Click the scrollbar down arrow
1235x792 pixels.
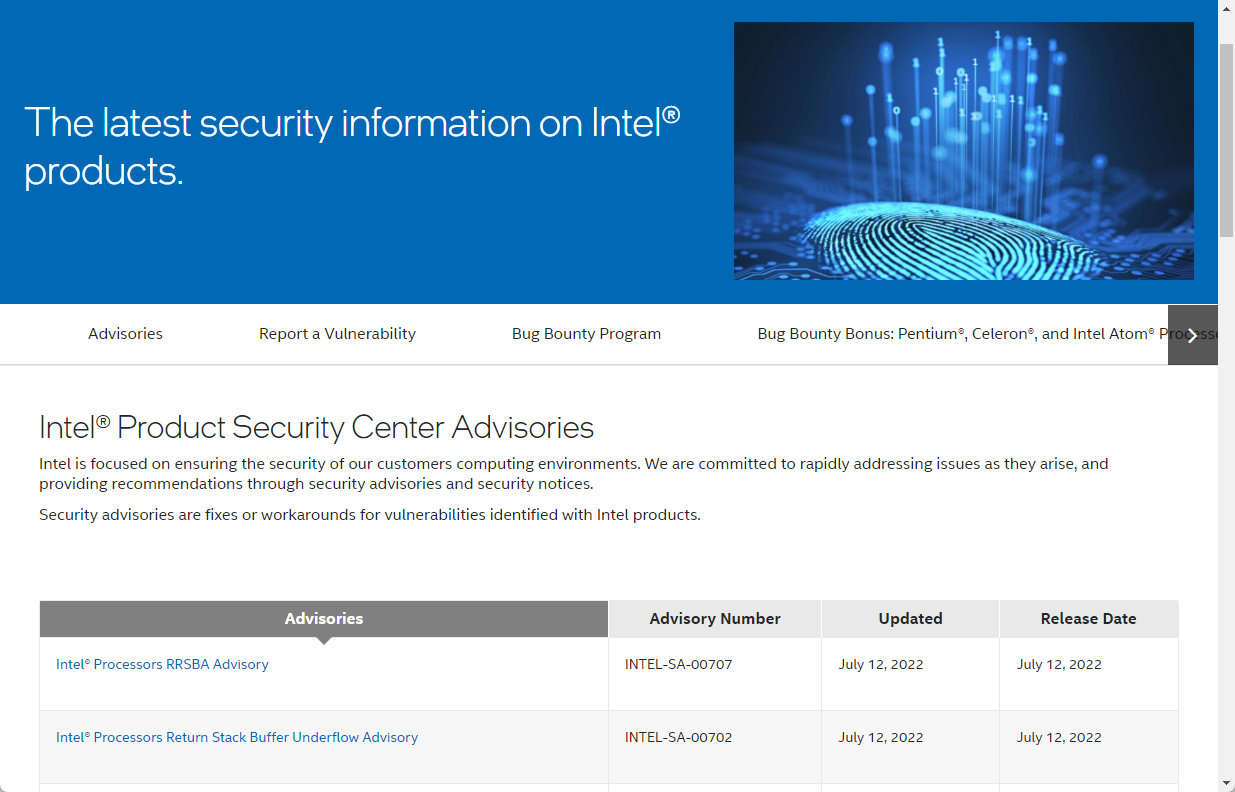pos(1226,783)
